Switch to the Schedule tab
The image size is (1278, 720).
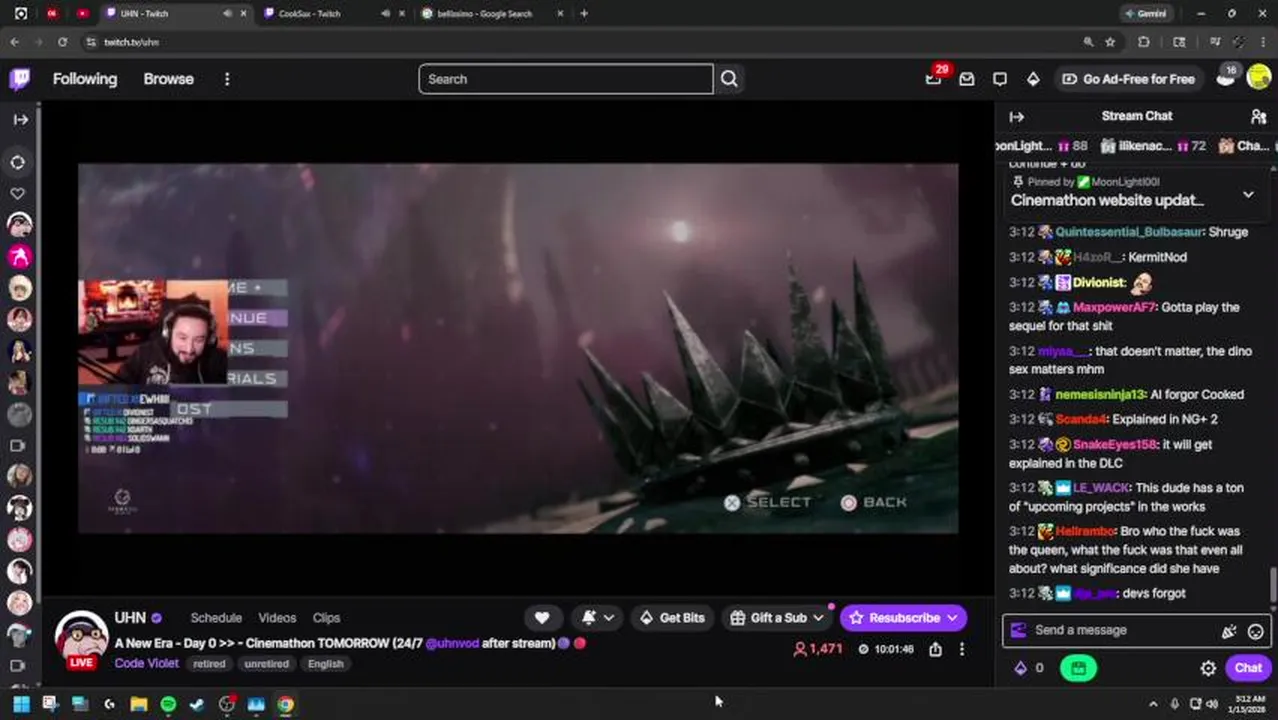pos(216,618)
